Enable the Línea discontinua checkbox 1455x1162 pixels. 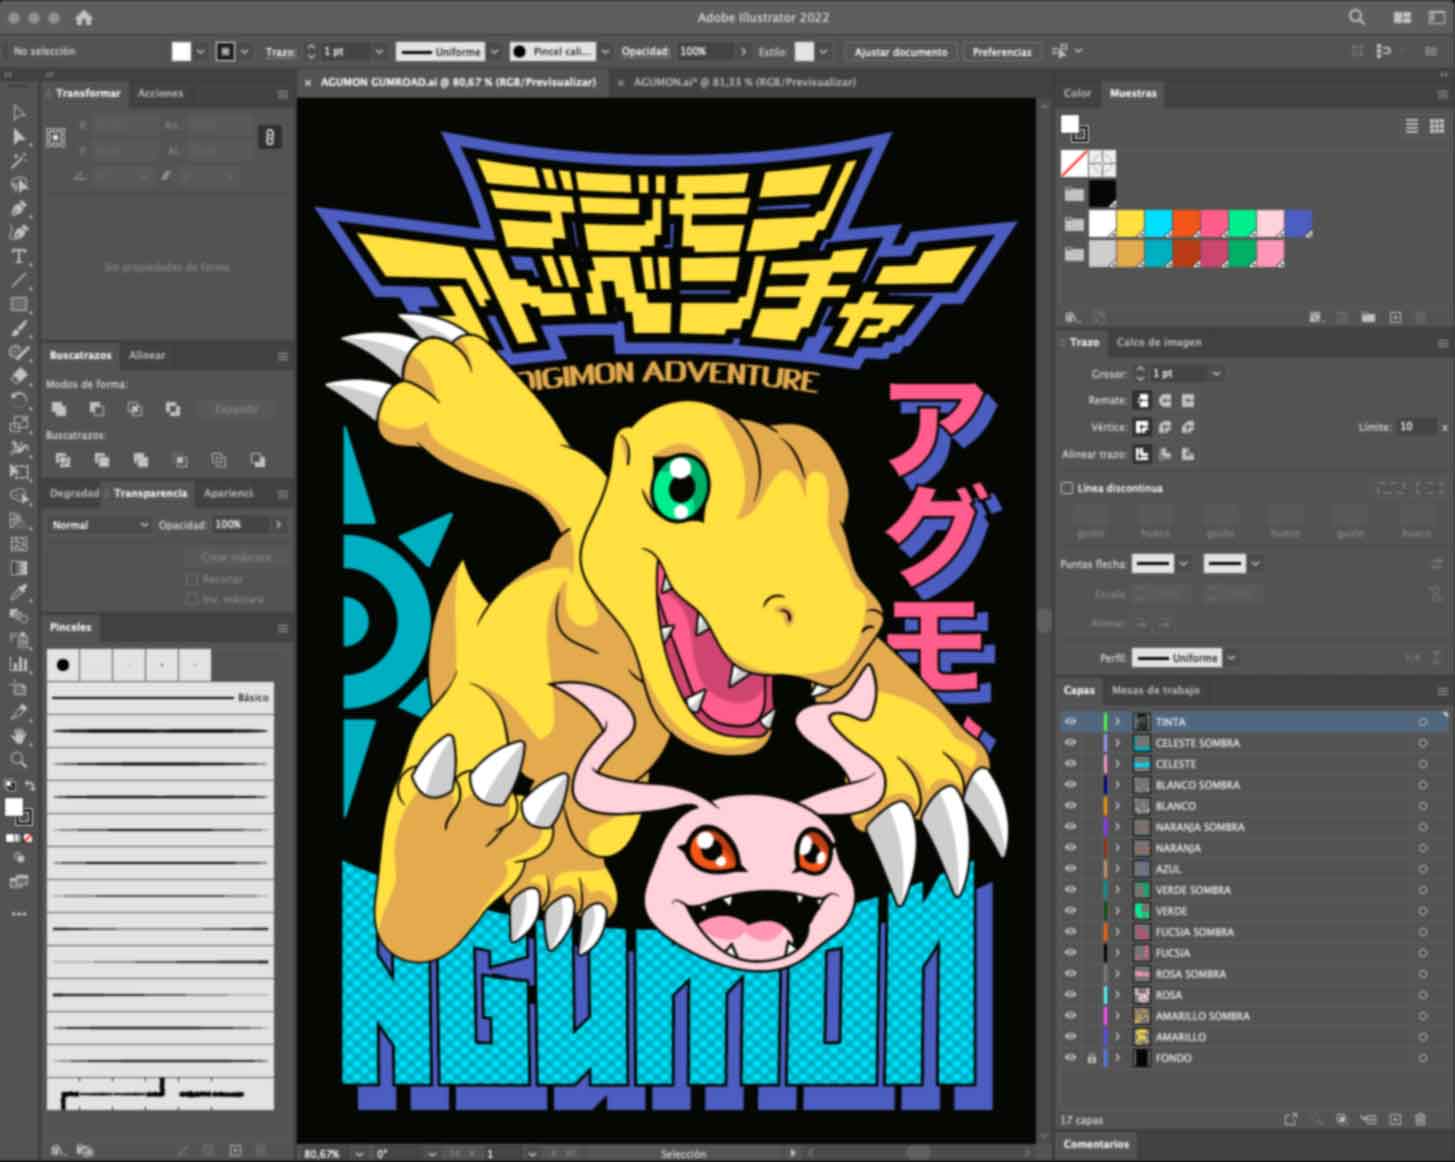[1066, 488]
